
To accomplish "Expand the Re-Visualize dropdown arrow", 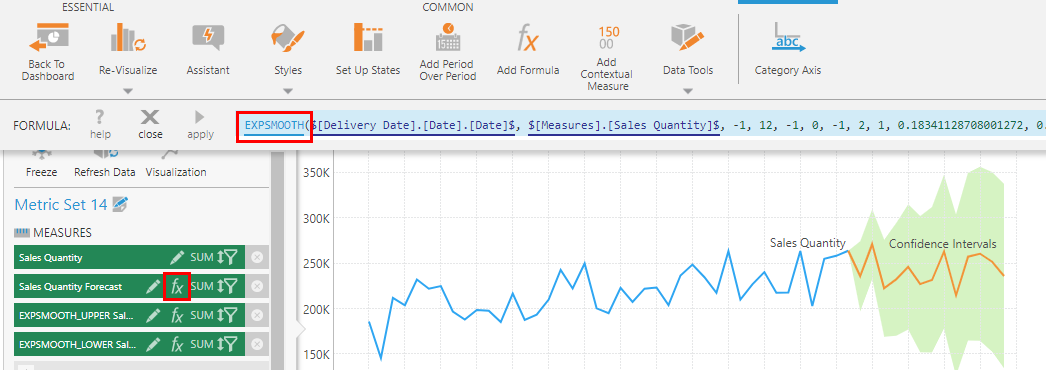I will coord(128,91).
